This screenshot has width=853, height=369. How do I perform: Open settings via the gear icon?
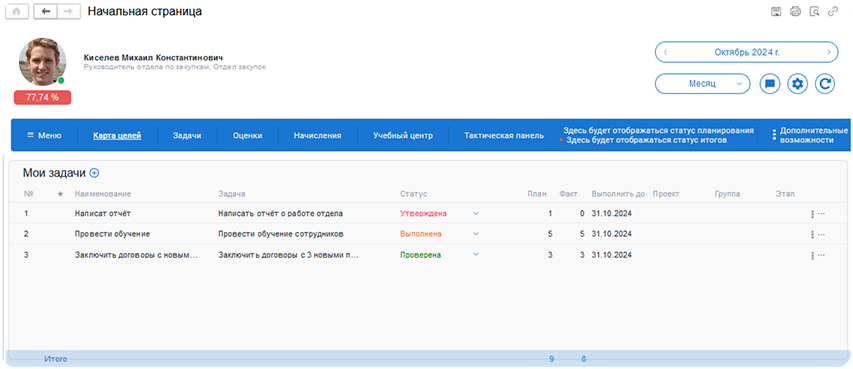(798, 84)
